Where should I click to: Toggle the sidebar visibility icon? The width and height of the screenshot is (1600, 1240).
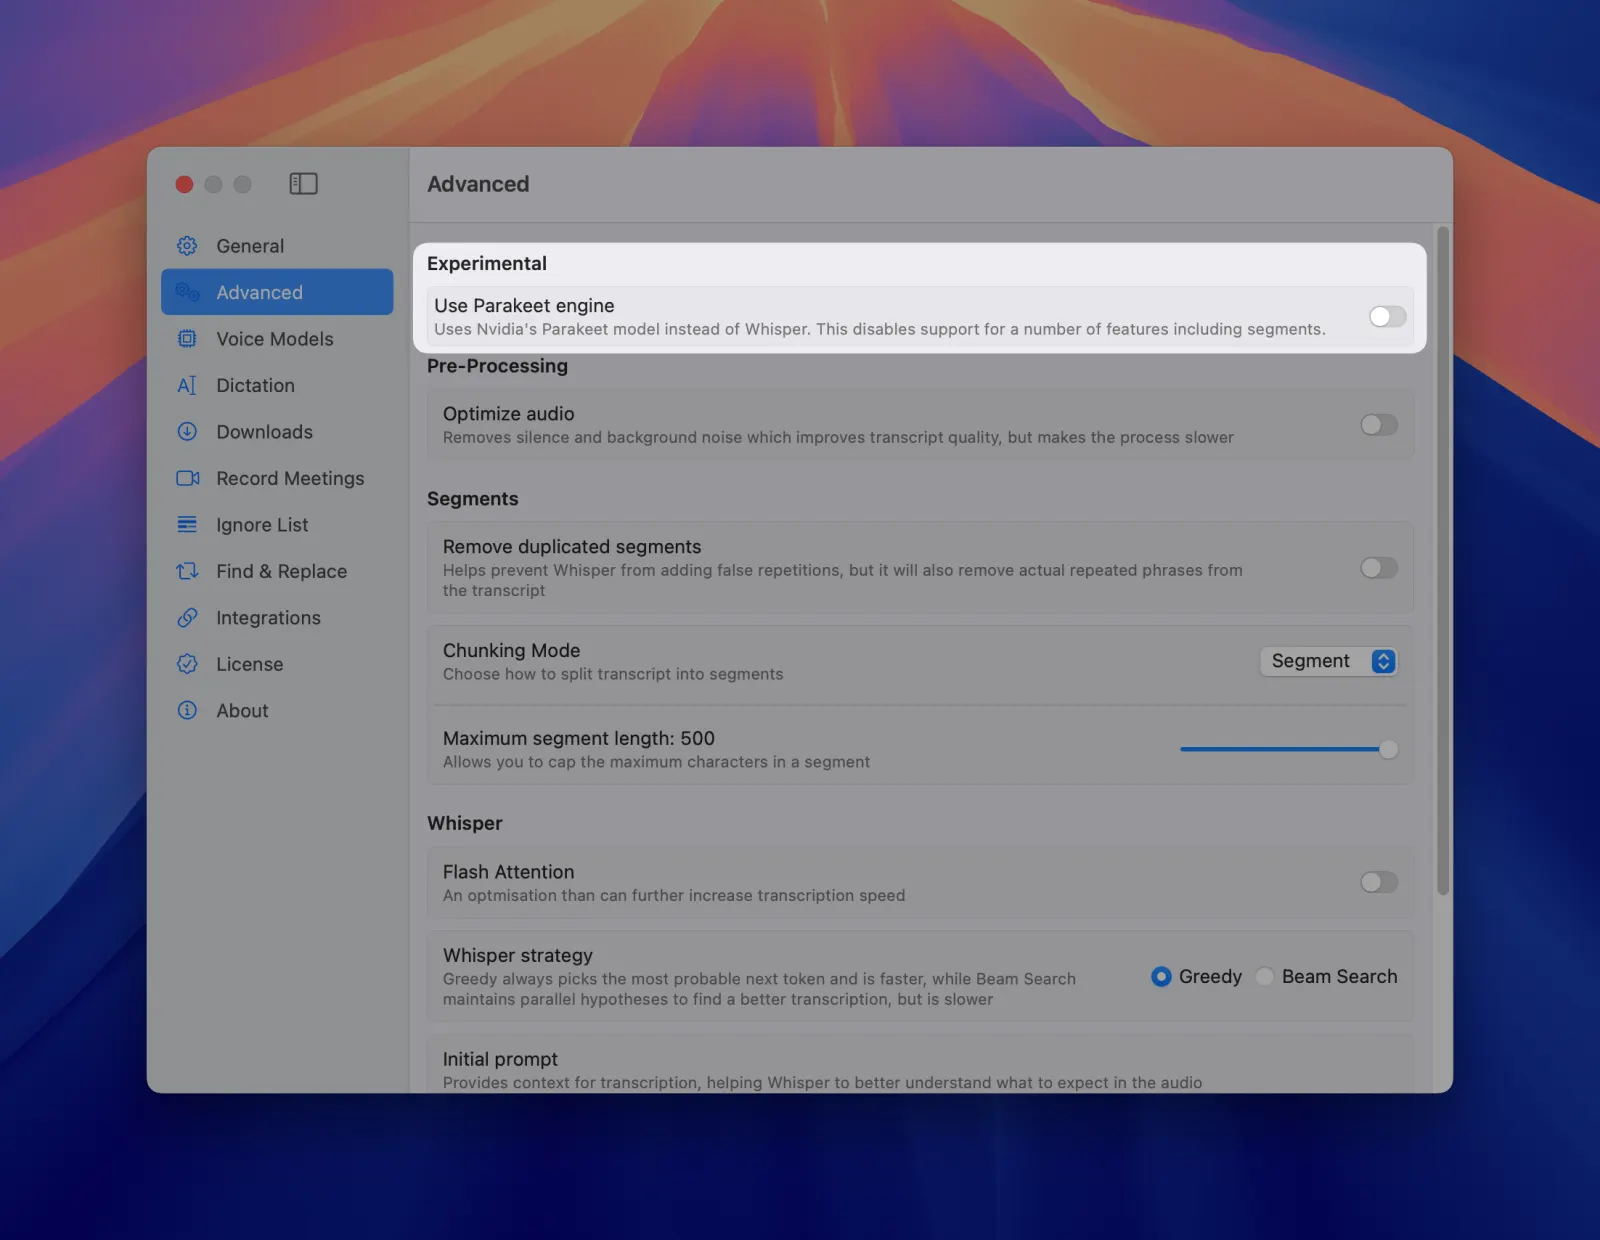(303, 184)
